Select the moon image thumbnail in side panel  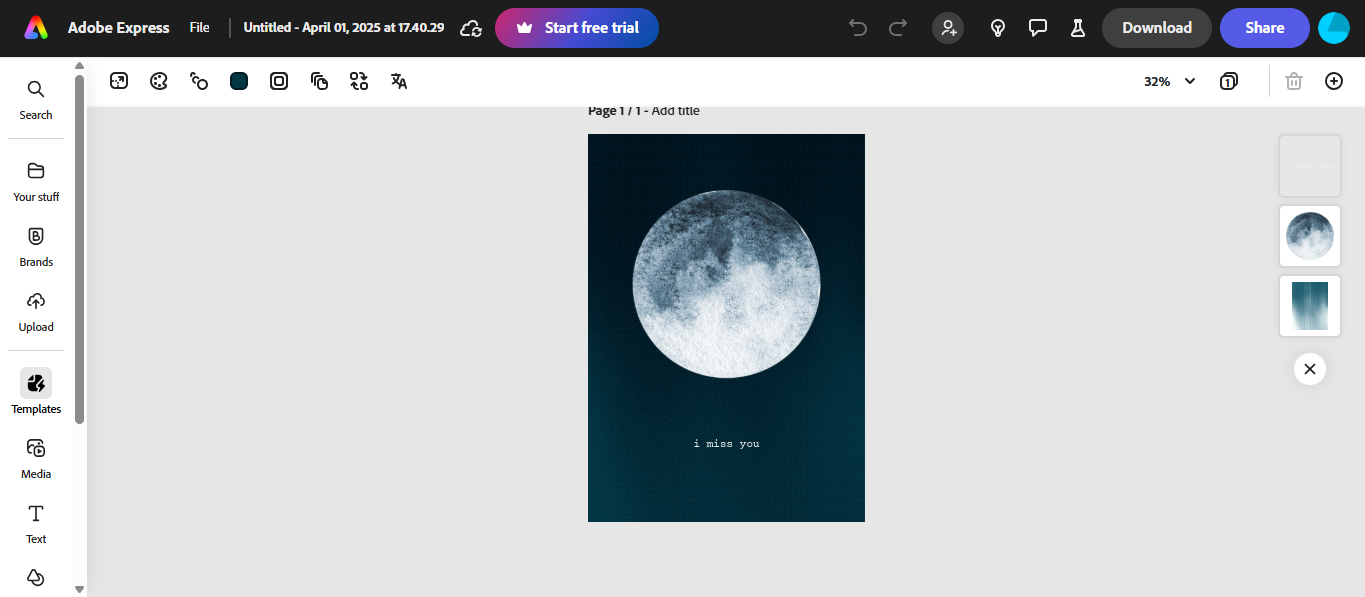(x=1309, y=236)
